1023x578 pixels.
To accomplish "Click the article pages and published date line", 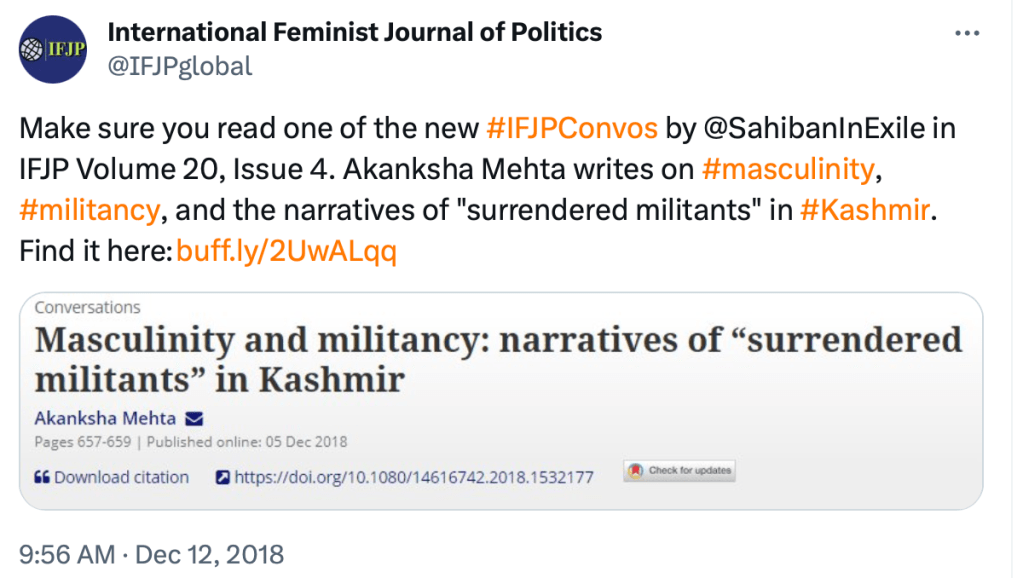I will (x=191, y=442).
